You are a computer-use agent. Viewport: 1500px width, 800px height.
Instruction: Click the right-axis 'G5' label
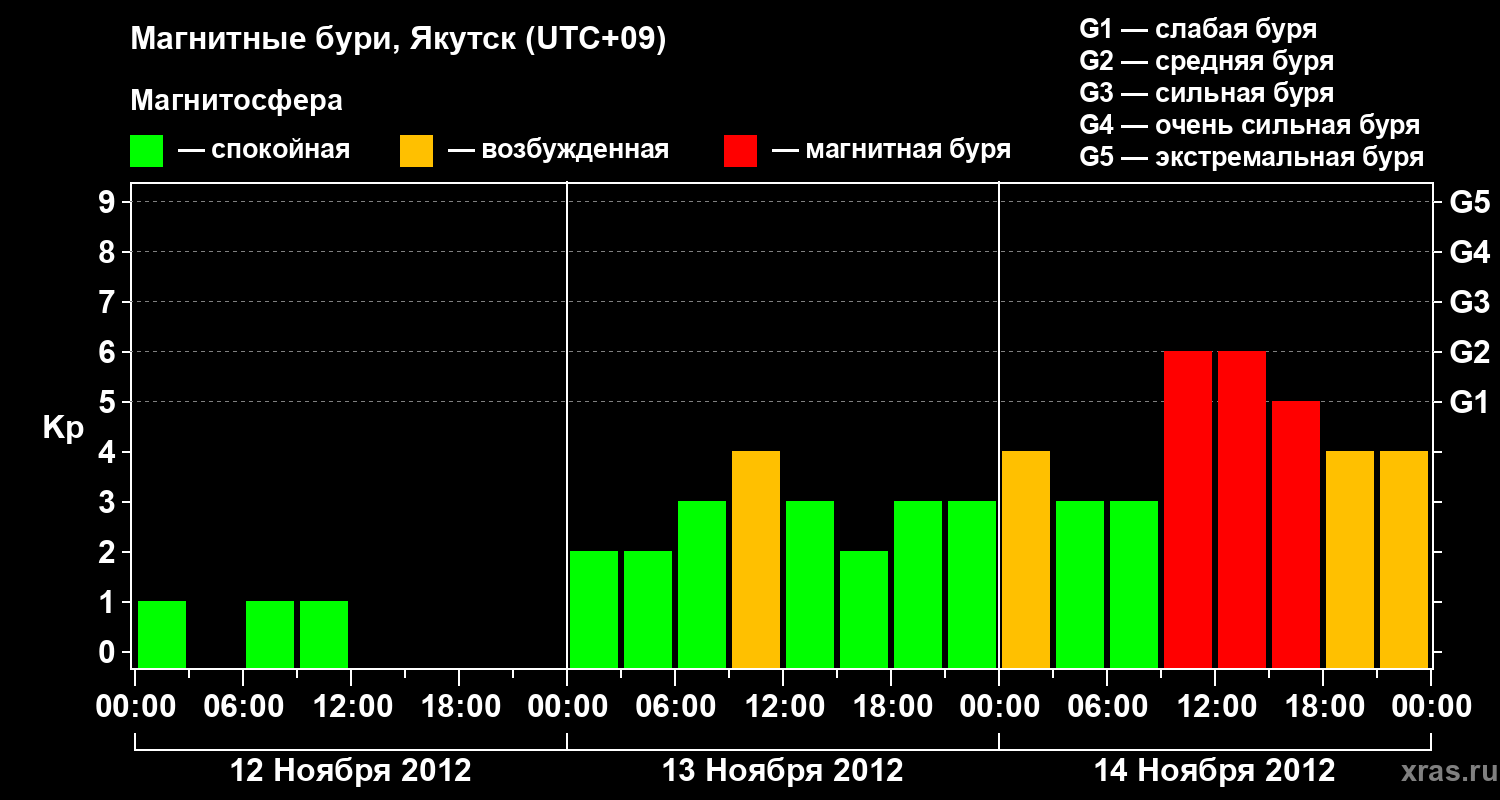tap(1469, 202)
